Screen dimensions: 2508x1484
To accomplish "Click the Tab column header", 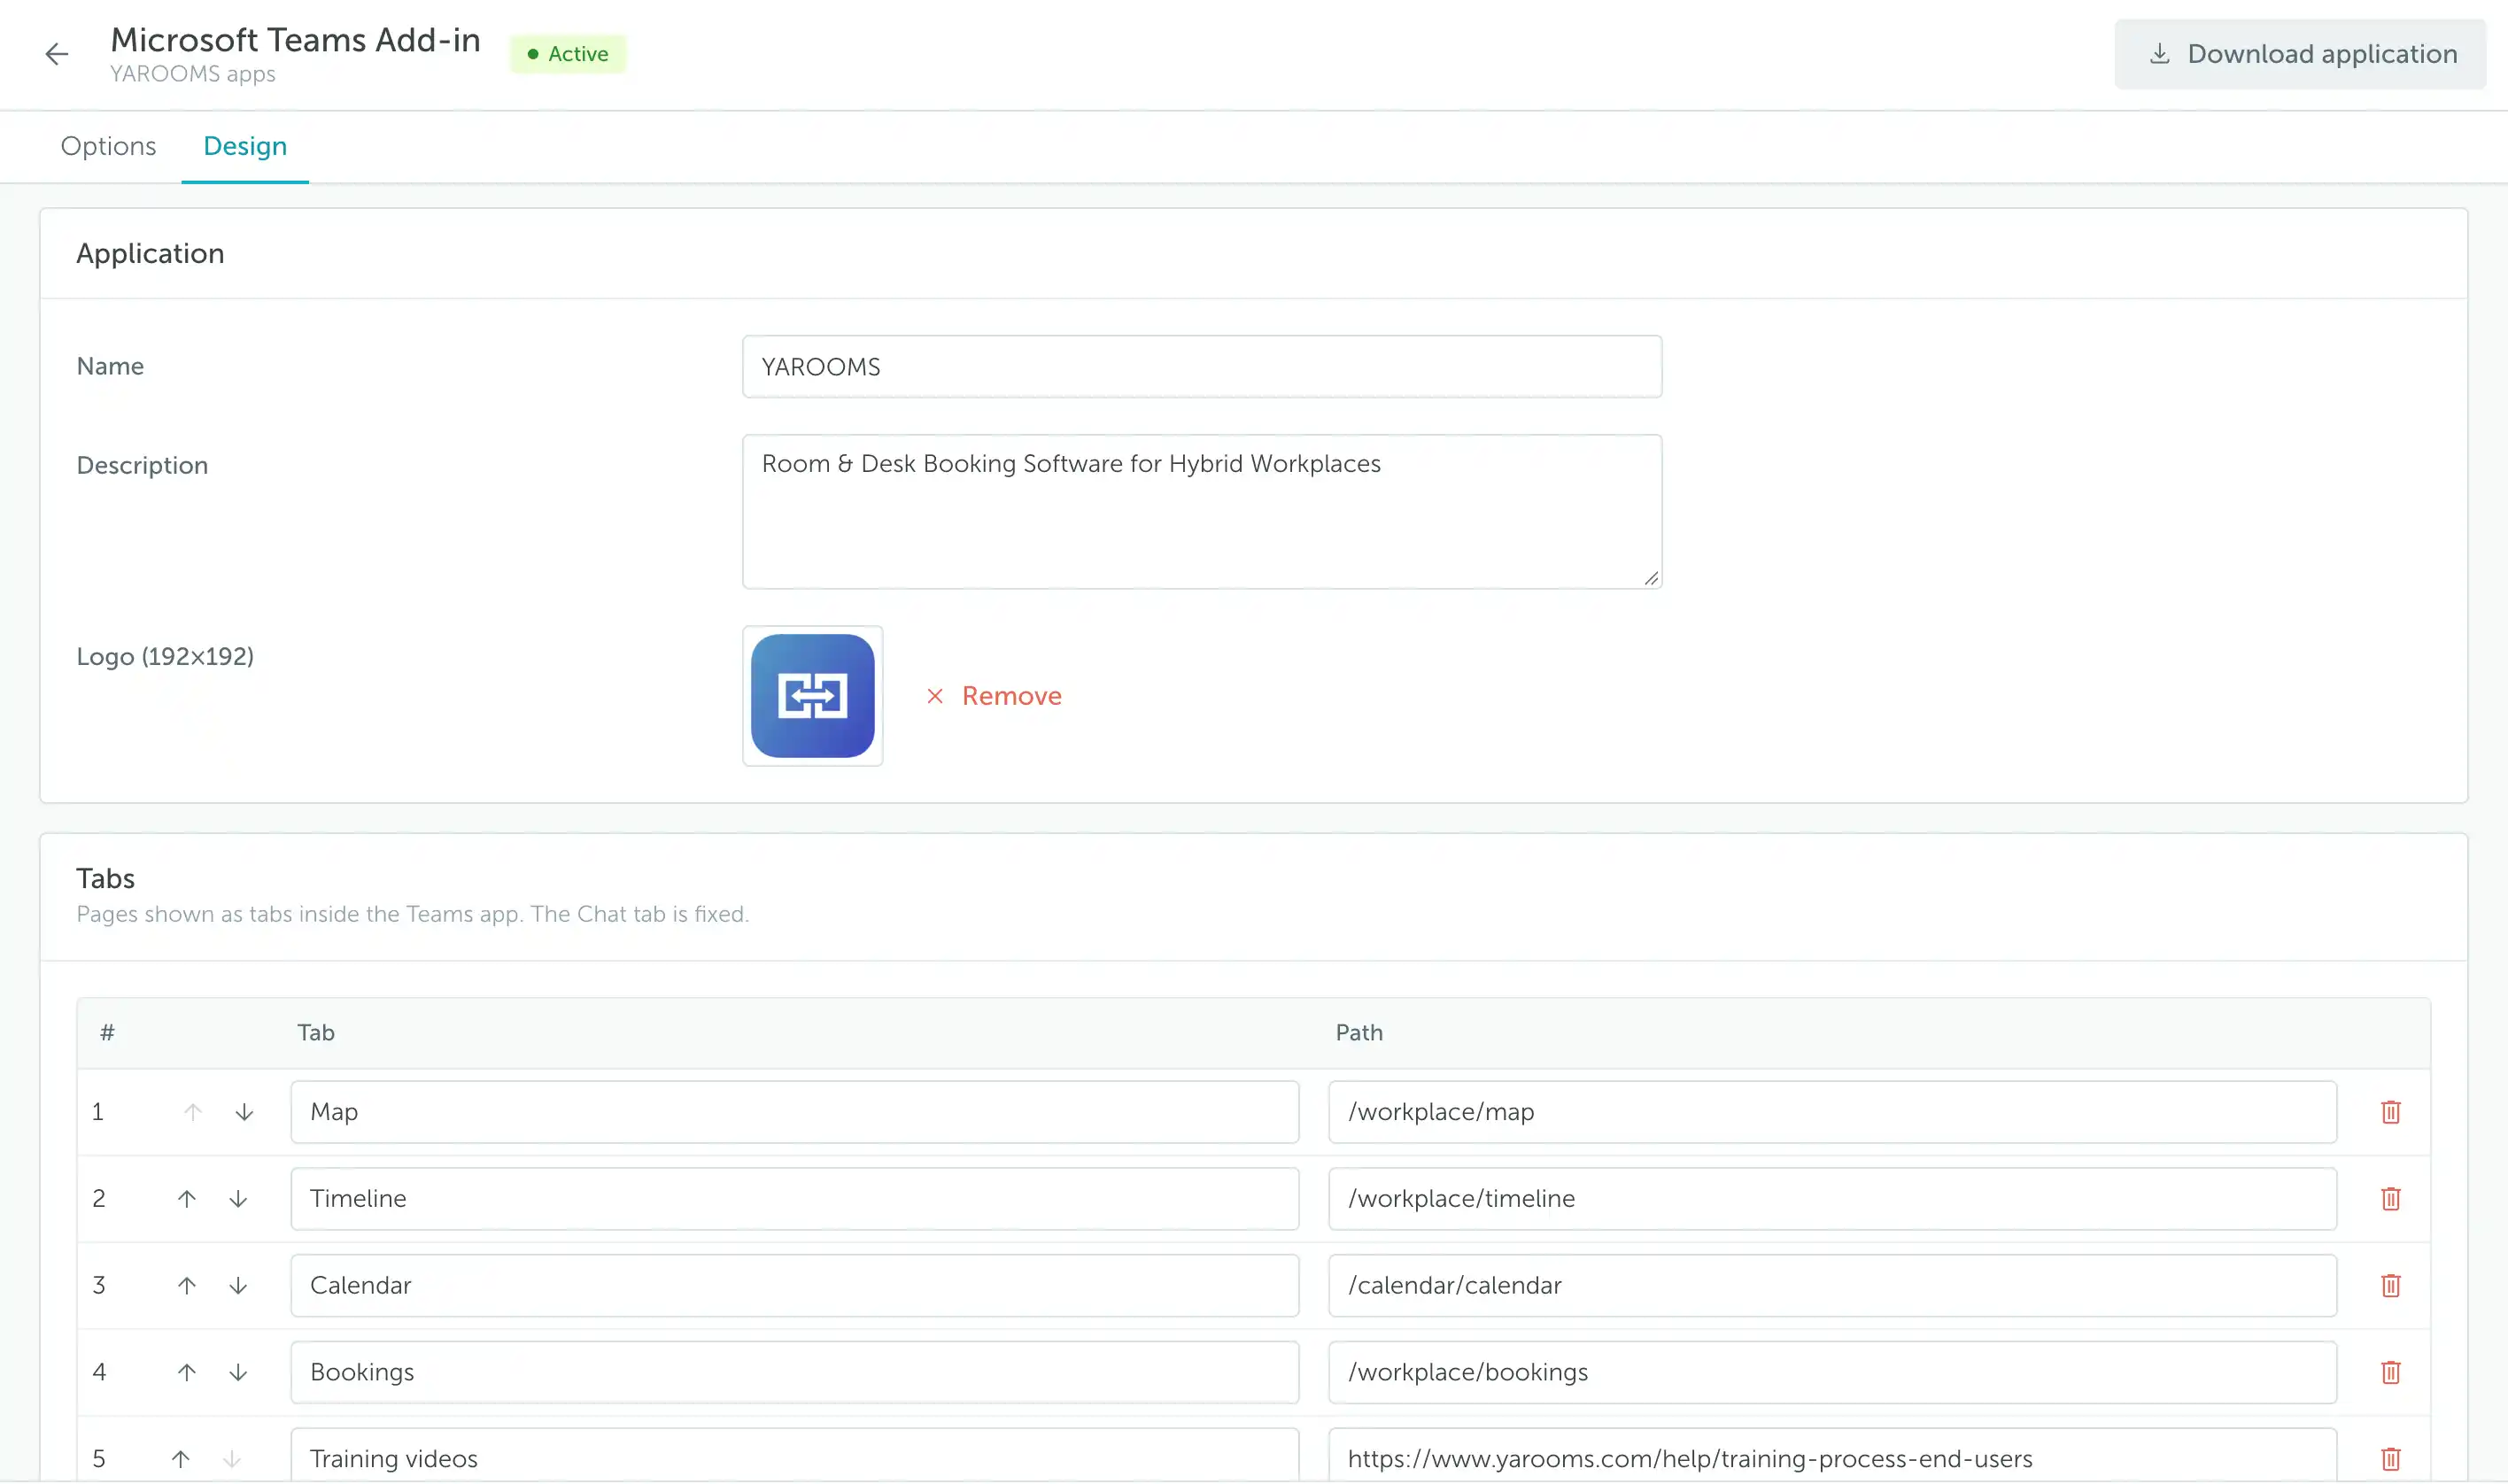I will click(316, 1033).
